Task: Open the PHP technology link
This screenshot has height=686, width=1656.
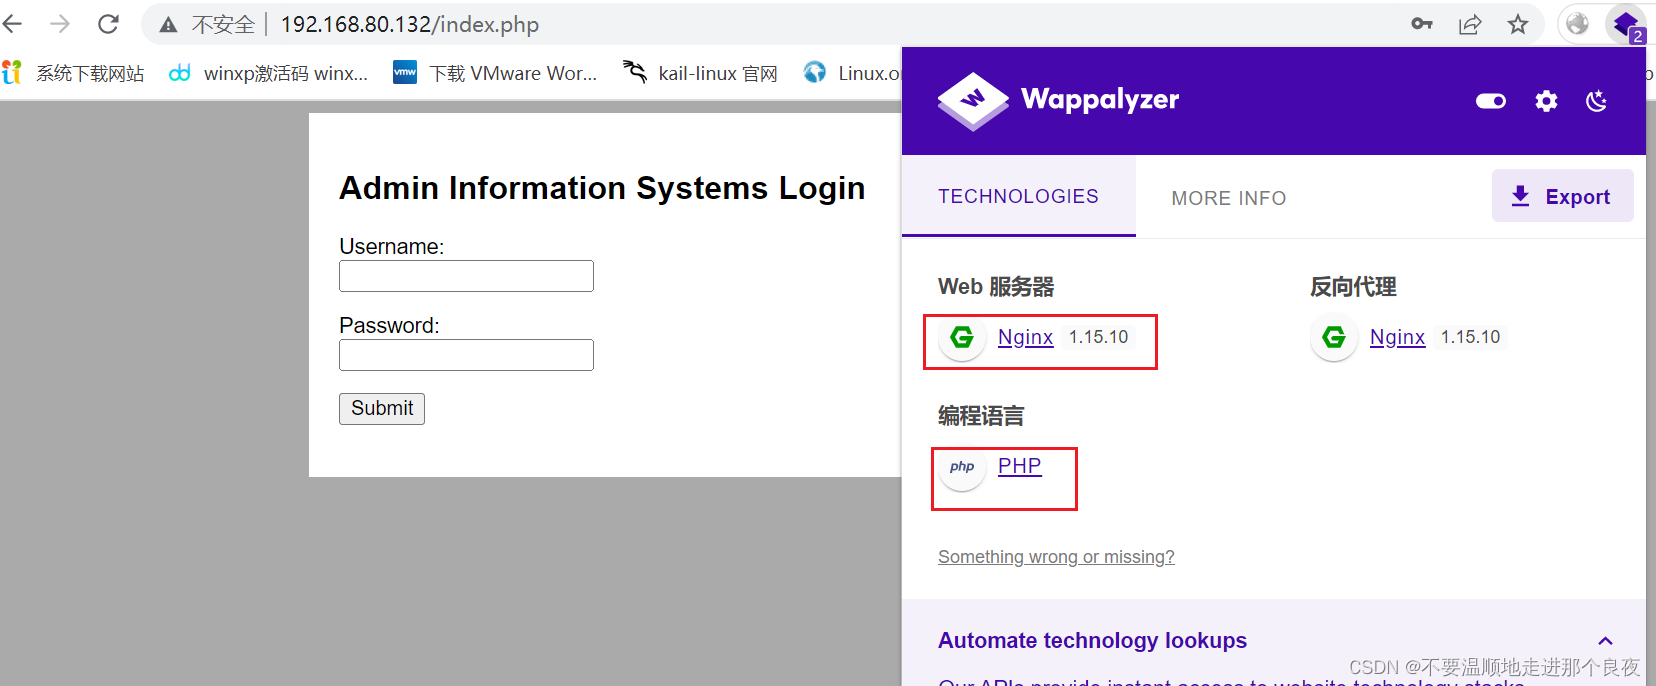Action: (x=1019, y=466)
